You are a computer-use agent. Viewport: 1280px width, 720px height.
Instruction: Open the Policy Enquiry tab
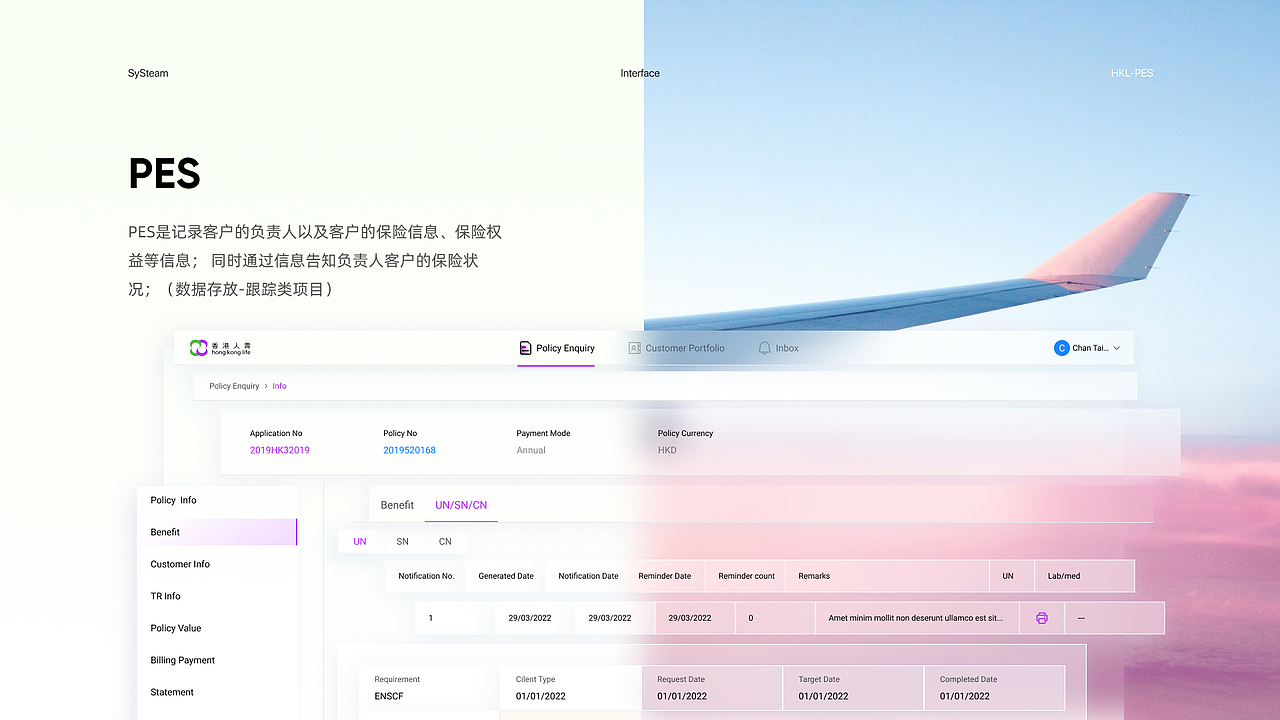click(x=556, y=348)
